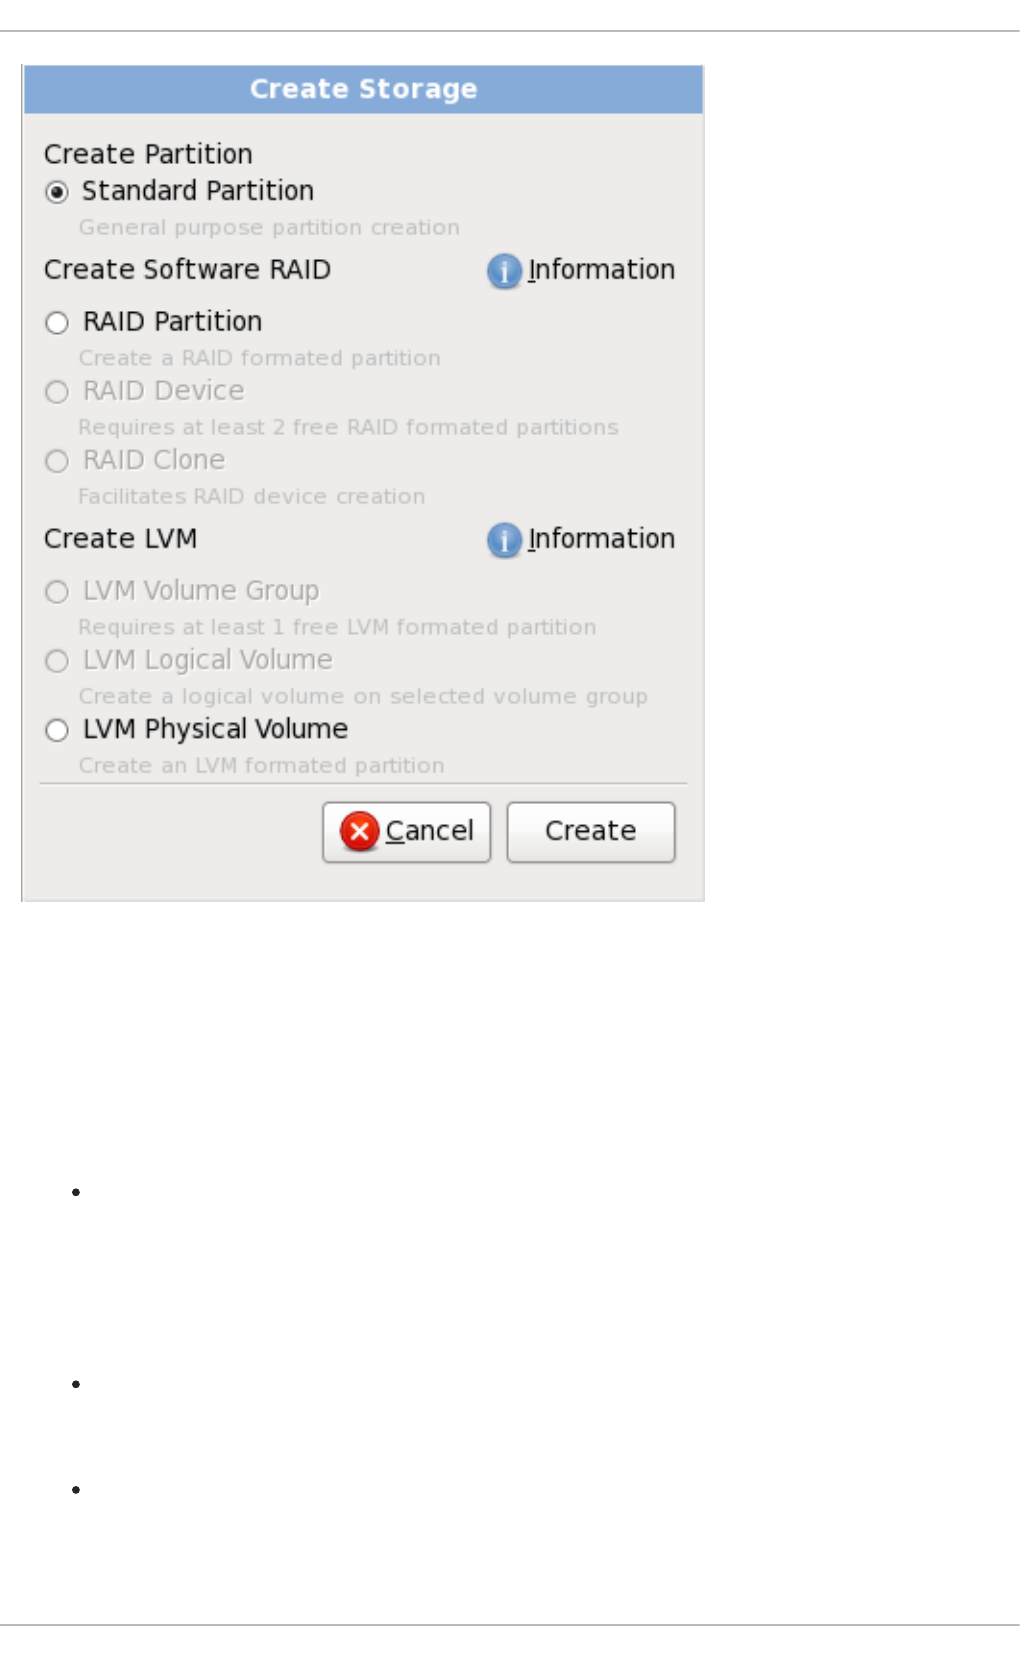The height and width of the screenshot is (1656, 1020).
Task: Choose the RAID Device radio option
Action: point(57,392)
